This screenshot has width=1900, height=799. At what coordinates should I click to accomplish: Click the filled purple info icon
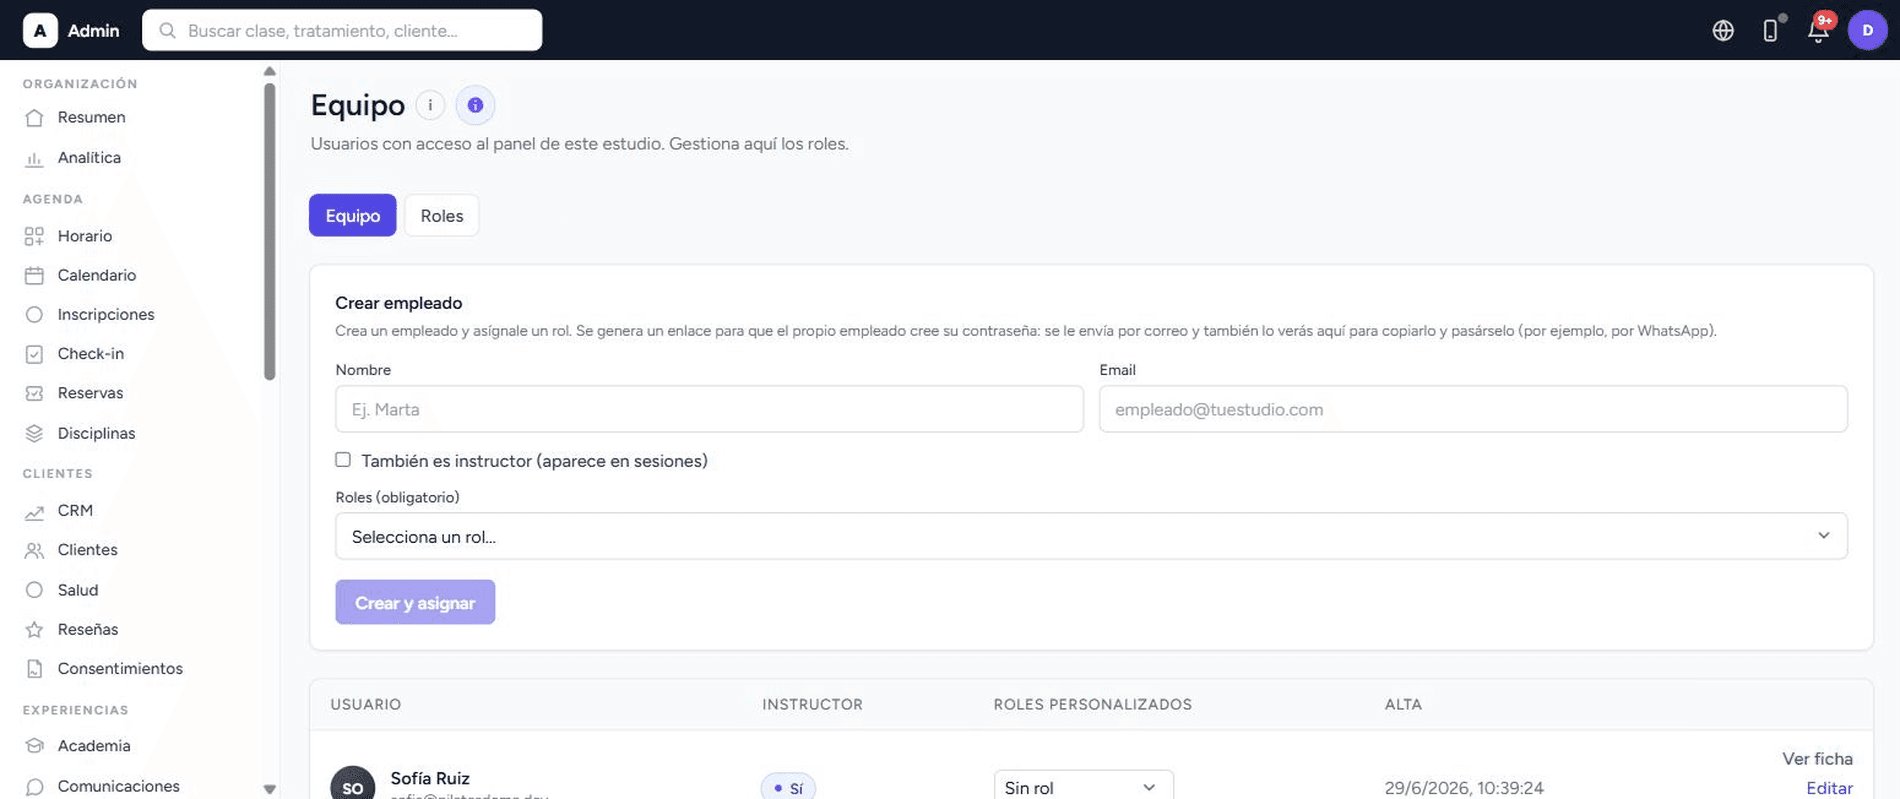(x=475, y=105)
